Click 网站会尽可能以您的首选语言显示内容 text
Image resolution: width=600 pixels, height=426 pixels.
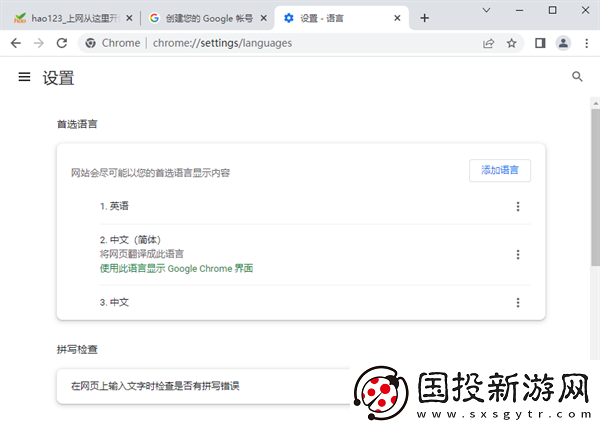(150, 173)
